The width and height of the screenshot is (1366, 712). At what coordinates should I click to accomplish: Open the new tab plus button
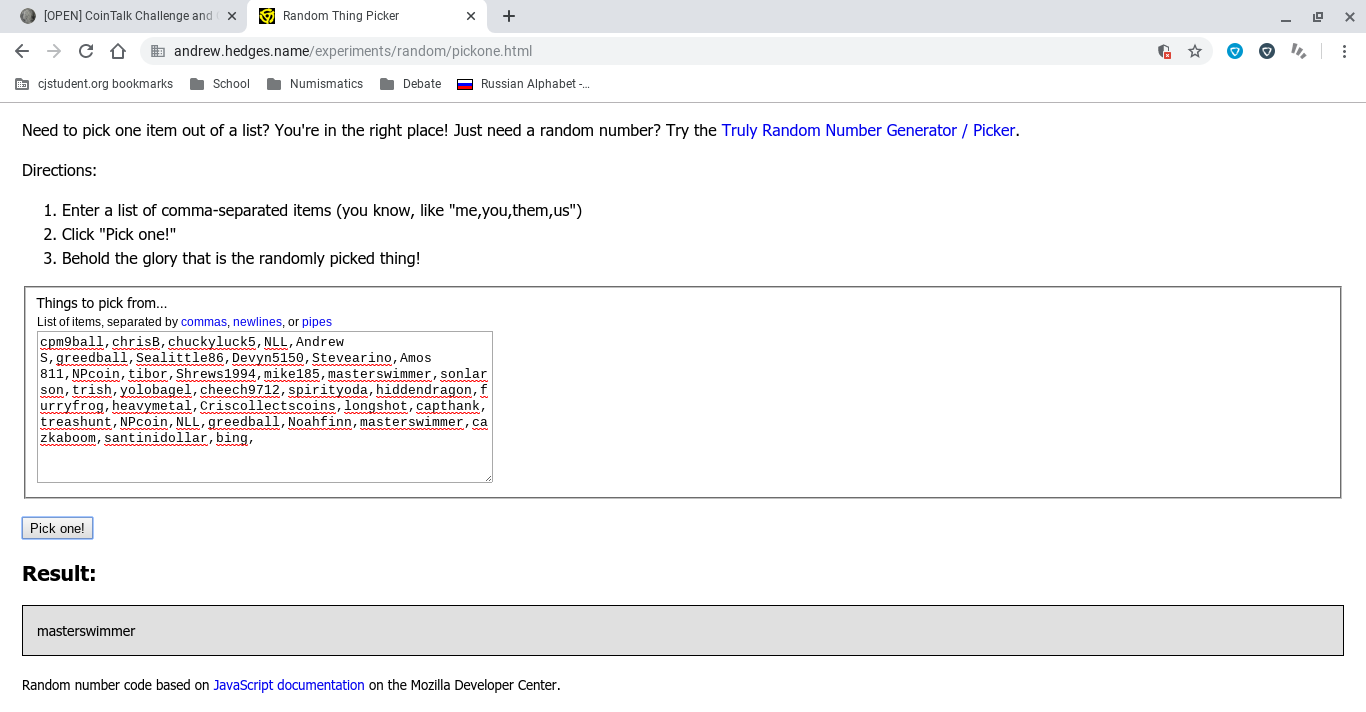tap(509, 16)
